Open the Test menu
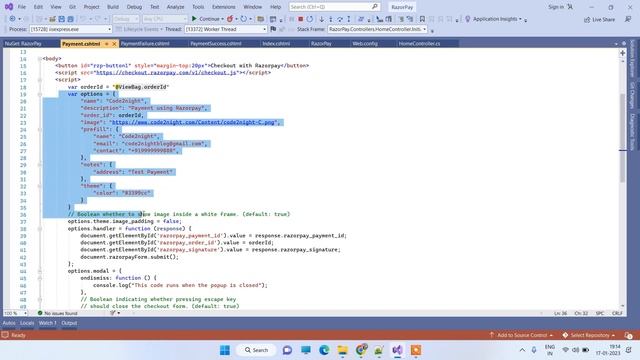Viewport: 640px width, 360px height. coord(155,7)
